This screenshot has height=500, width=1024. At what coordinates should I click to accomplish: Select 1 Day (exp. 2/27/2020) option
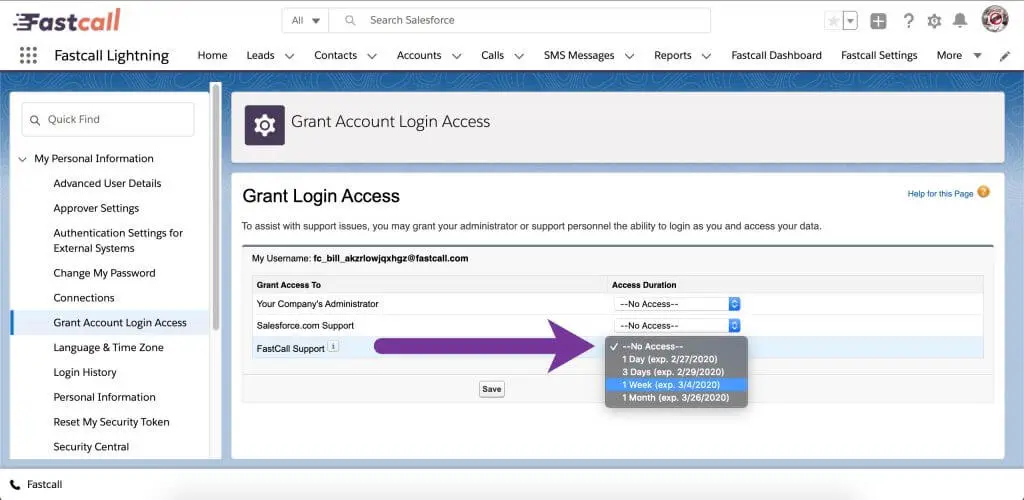click(x=676, y=359)
